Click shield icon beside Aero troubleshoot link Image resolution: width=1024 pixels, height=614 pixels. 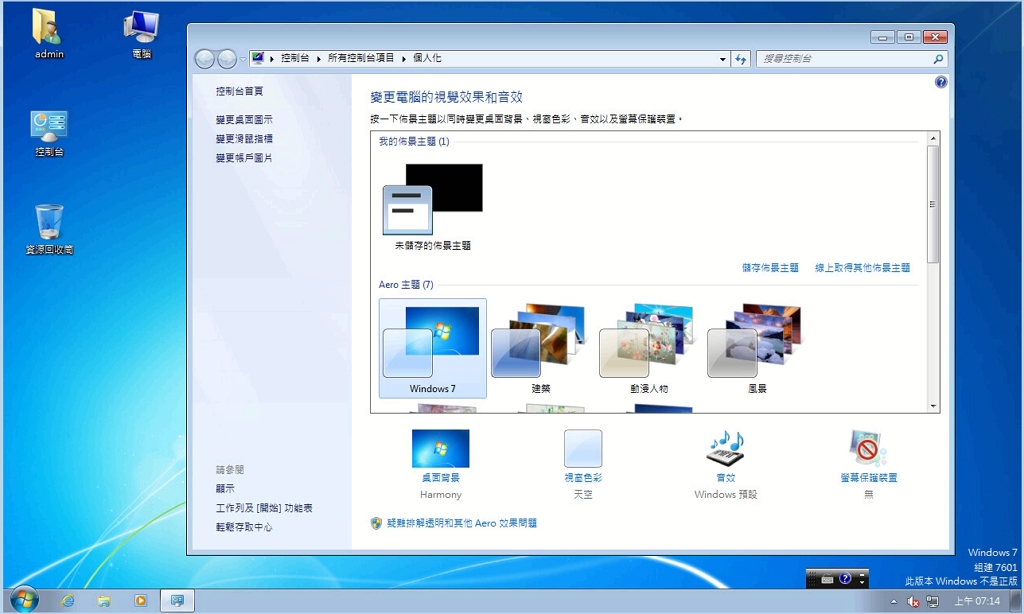click(376, 523)
